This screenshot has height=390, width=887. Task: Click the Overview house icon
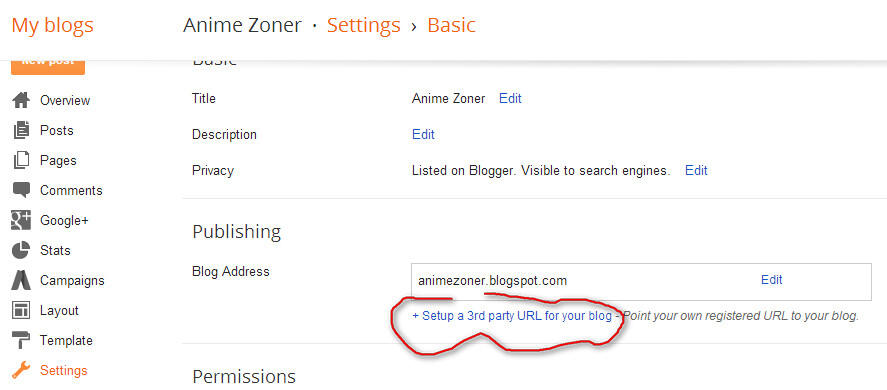tap(21, 100)
